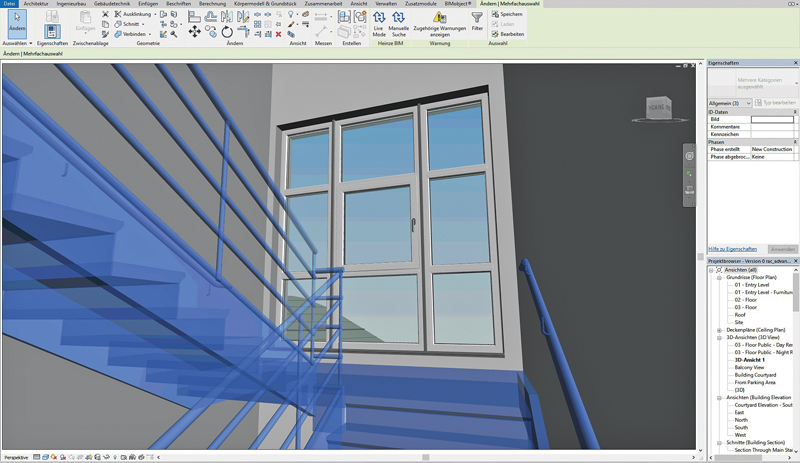Activate Live Mode in Heinze BIM
The width and height of the screenshot is (800, 463).
[x=379, y=23]
